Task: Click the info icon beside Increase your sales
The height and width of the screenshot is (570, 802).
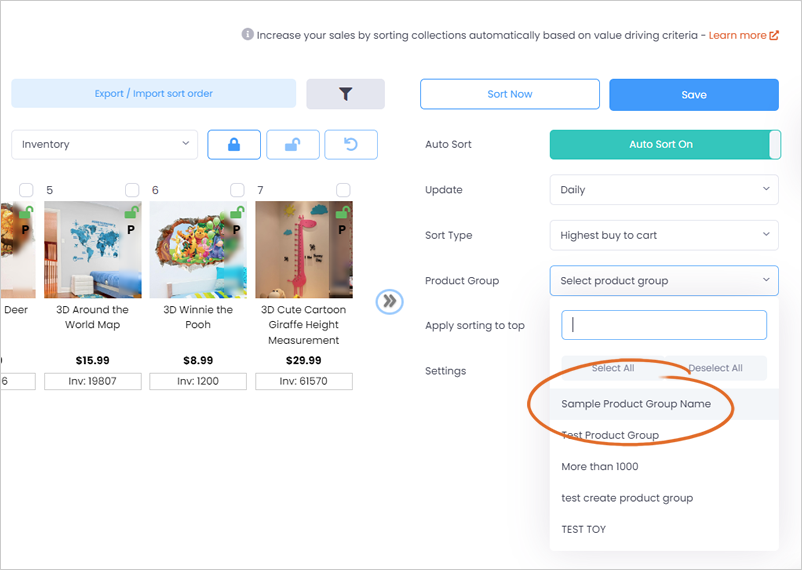Action: pos(247,34)
